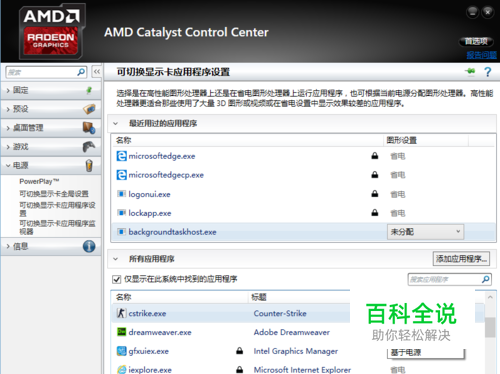Collapse the 最近用过的应用程序 section

pyautogui.click(x=115, y=124)
